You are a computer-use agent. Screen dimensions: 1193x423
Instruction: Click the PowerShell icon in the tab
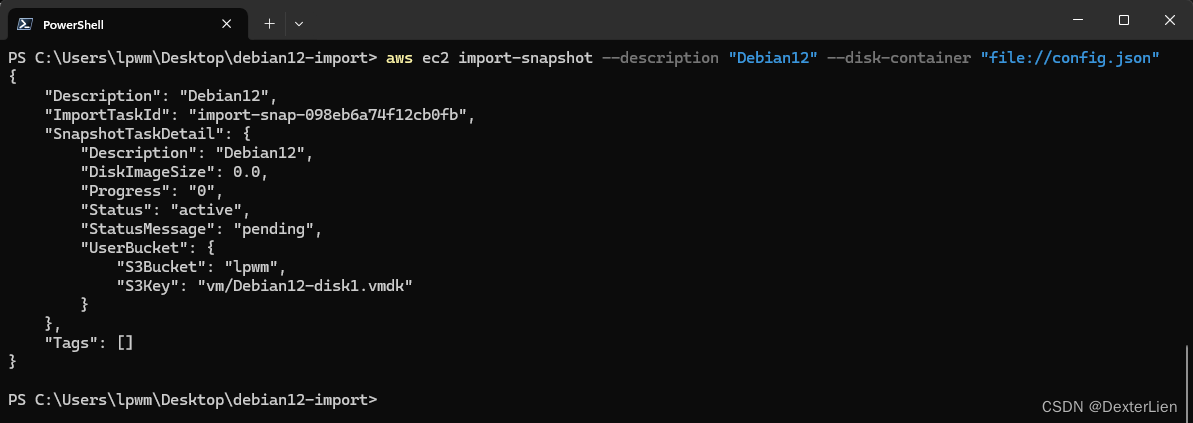pyautogui.click(x=24, y=24)
